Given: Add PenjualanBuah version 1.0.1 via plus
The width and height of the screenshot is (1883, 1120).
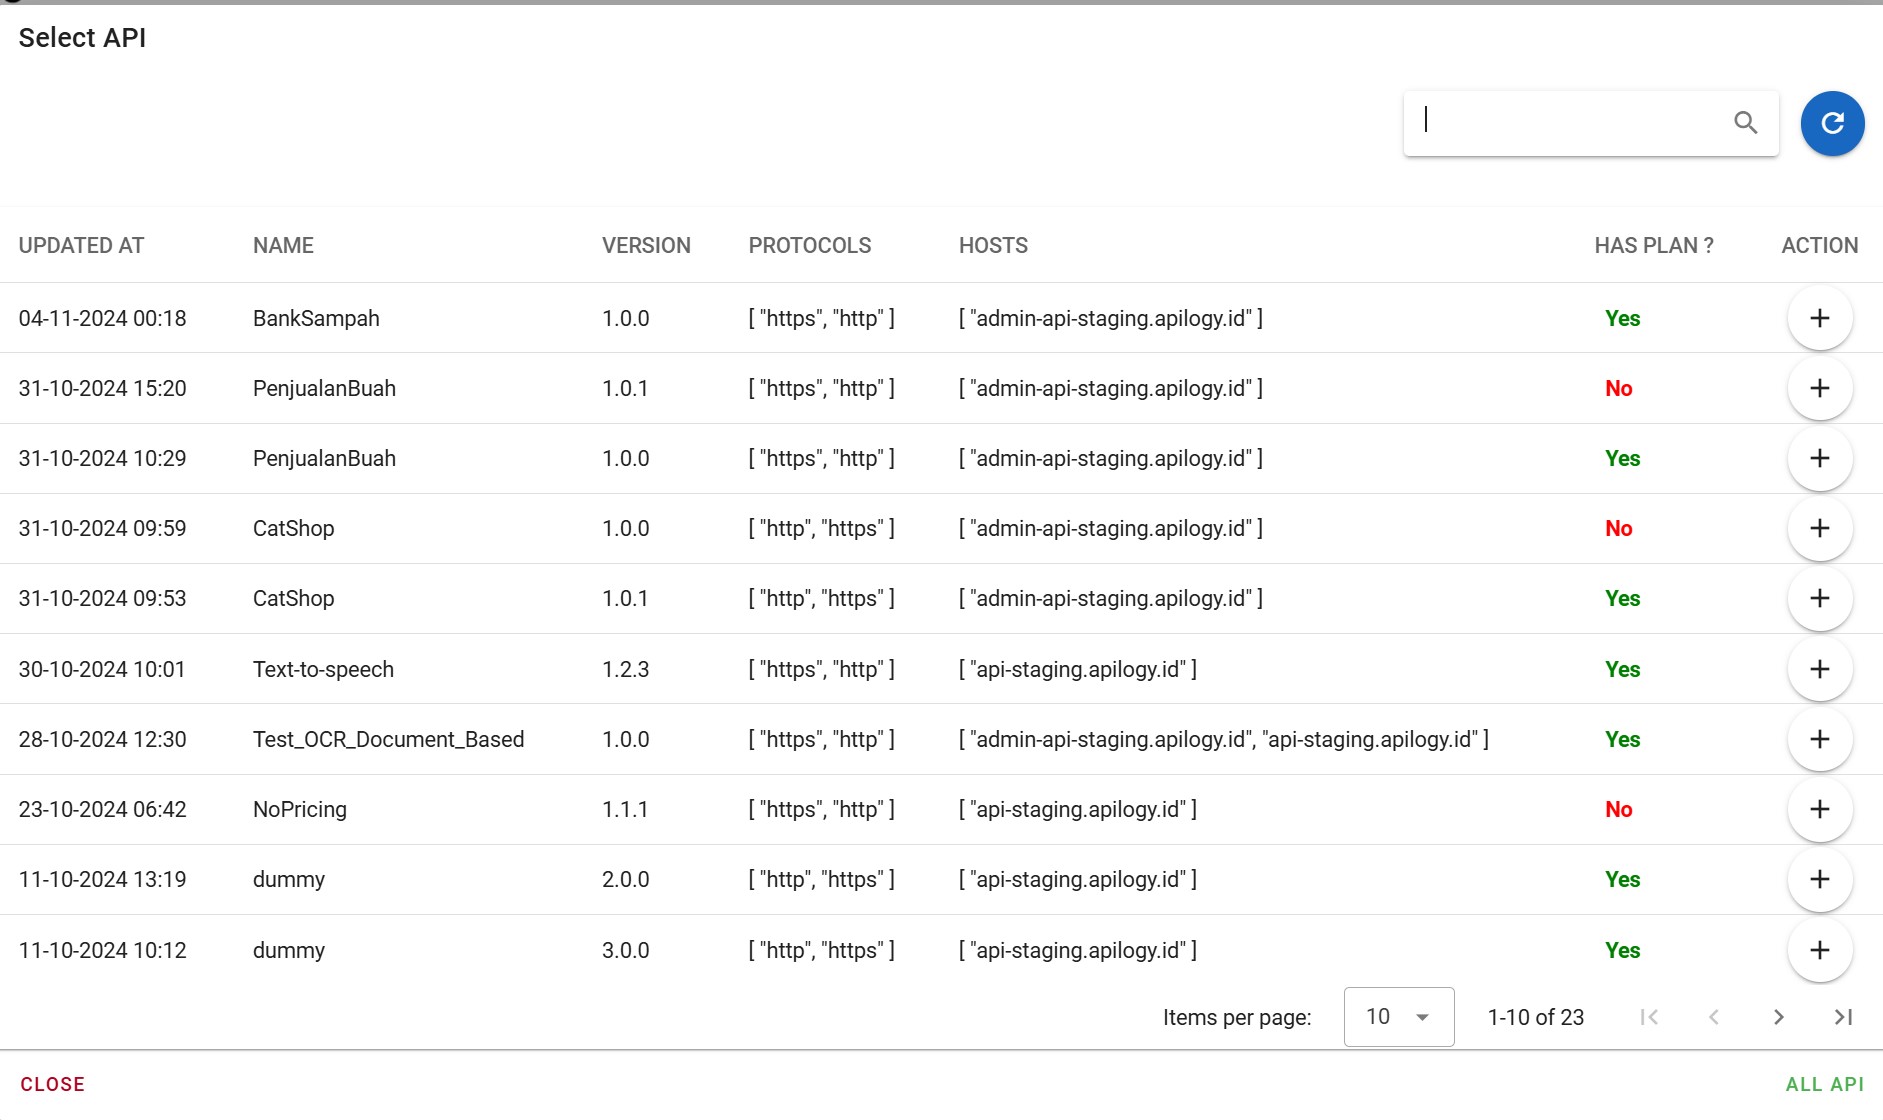Looking at the screenshot, I should 1819,388.
